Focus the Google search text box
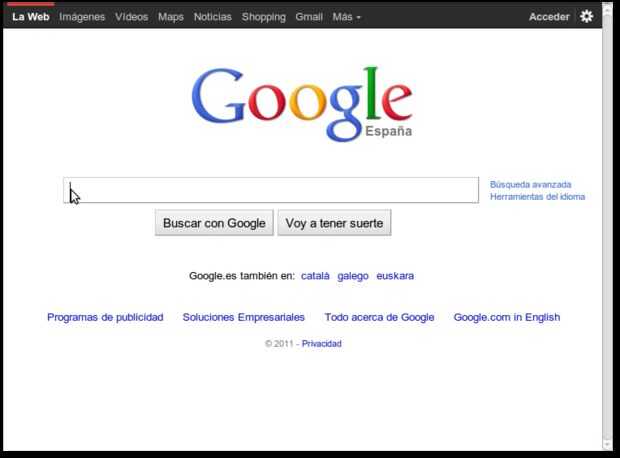 pos(271,190)
